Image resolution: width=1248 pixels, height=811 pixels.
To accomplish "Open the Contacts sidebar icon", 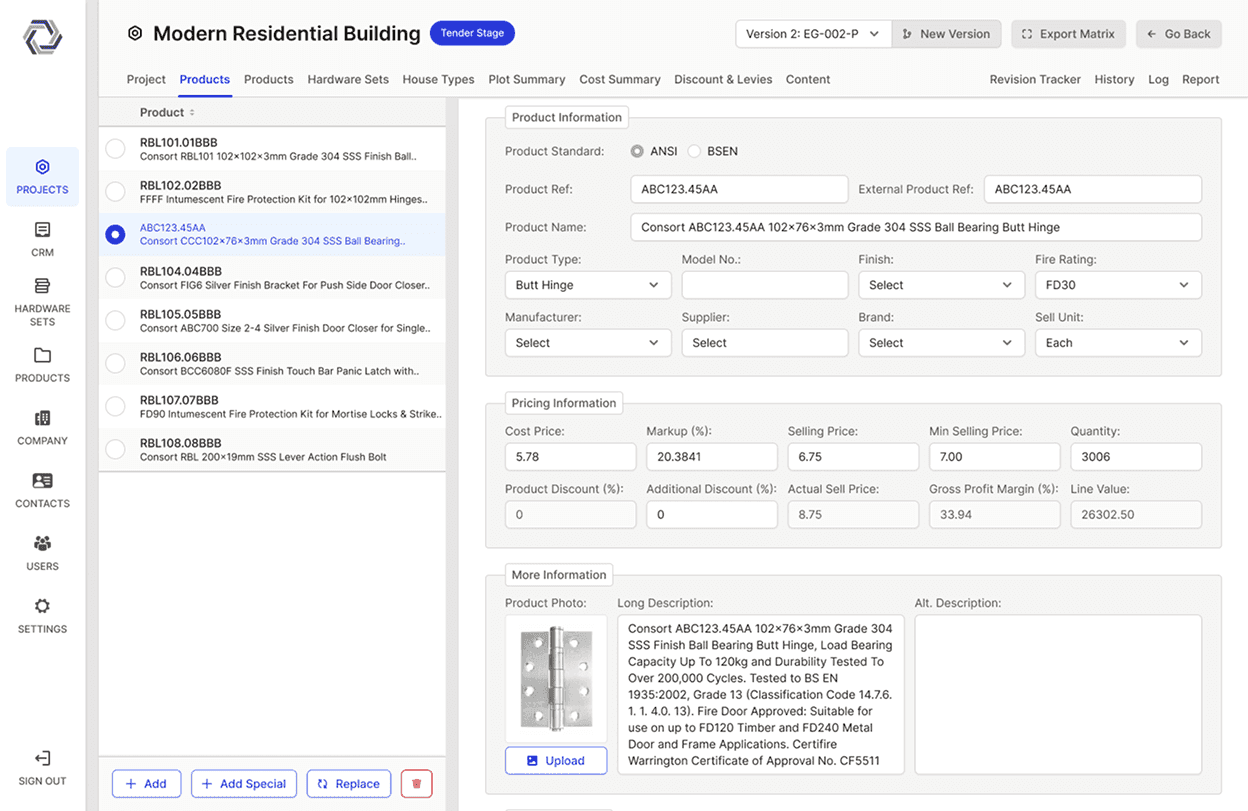I will pyautogui.click(x=42, y=481).
